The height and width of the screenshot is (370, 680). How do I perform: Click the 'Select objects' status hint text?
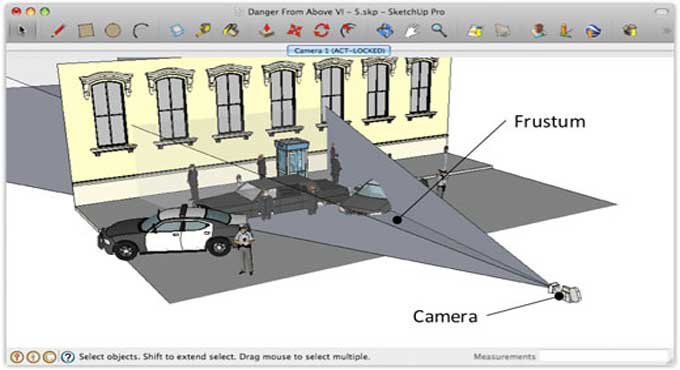click(224, 357)
